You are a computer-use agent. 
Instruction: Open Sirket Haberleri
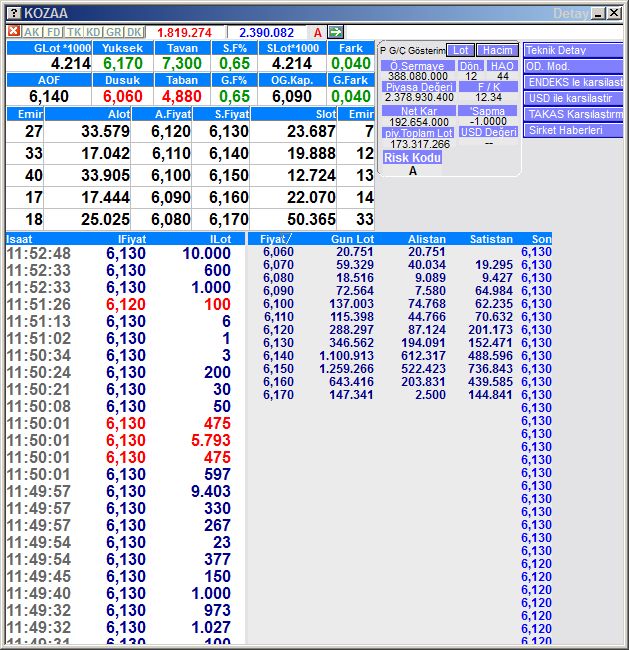click(573, 130)
